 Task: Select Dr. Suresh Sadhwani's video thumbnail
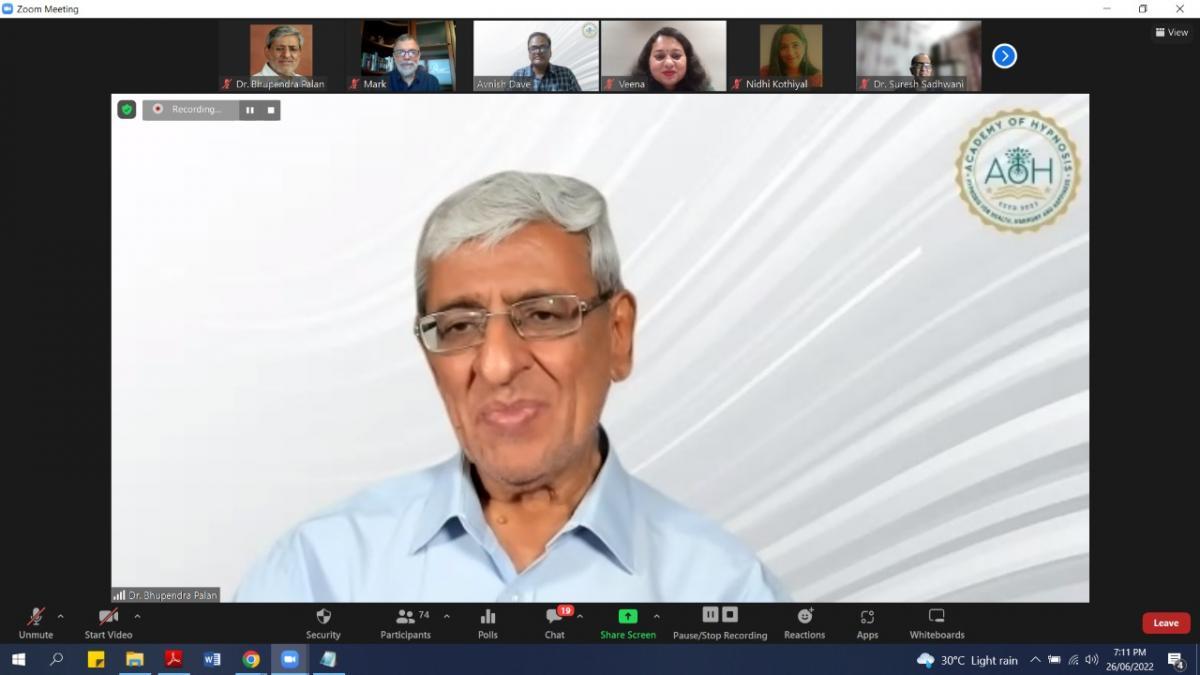[918, 57]
